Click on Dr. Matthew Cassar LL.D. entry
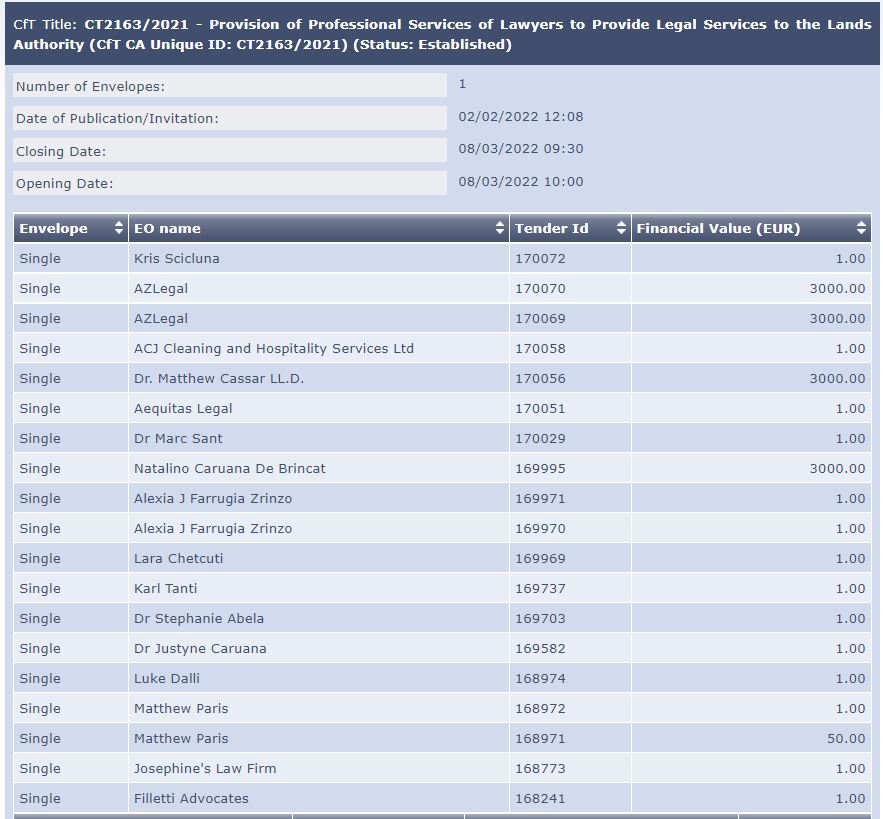This screenshot has width=883, height=819. [x=219, y=378]
